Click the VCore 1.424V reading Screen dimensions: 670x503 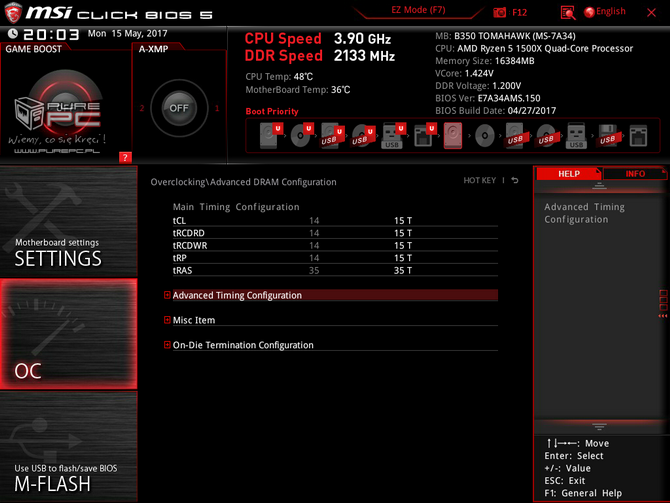464,74
